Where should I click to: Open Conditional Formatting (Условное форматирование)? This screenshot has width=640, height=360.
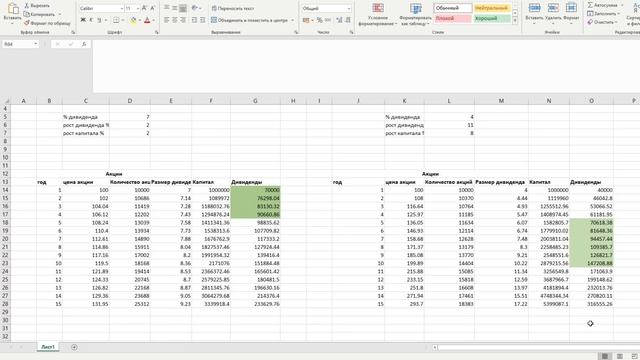[378, 15]
